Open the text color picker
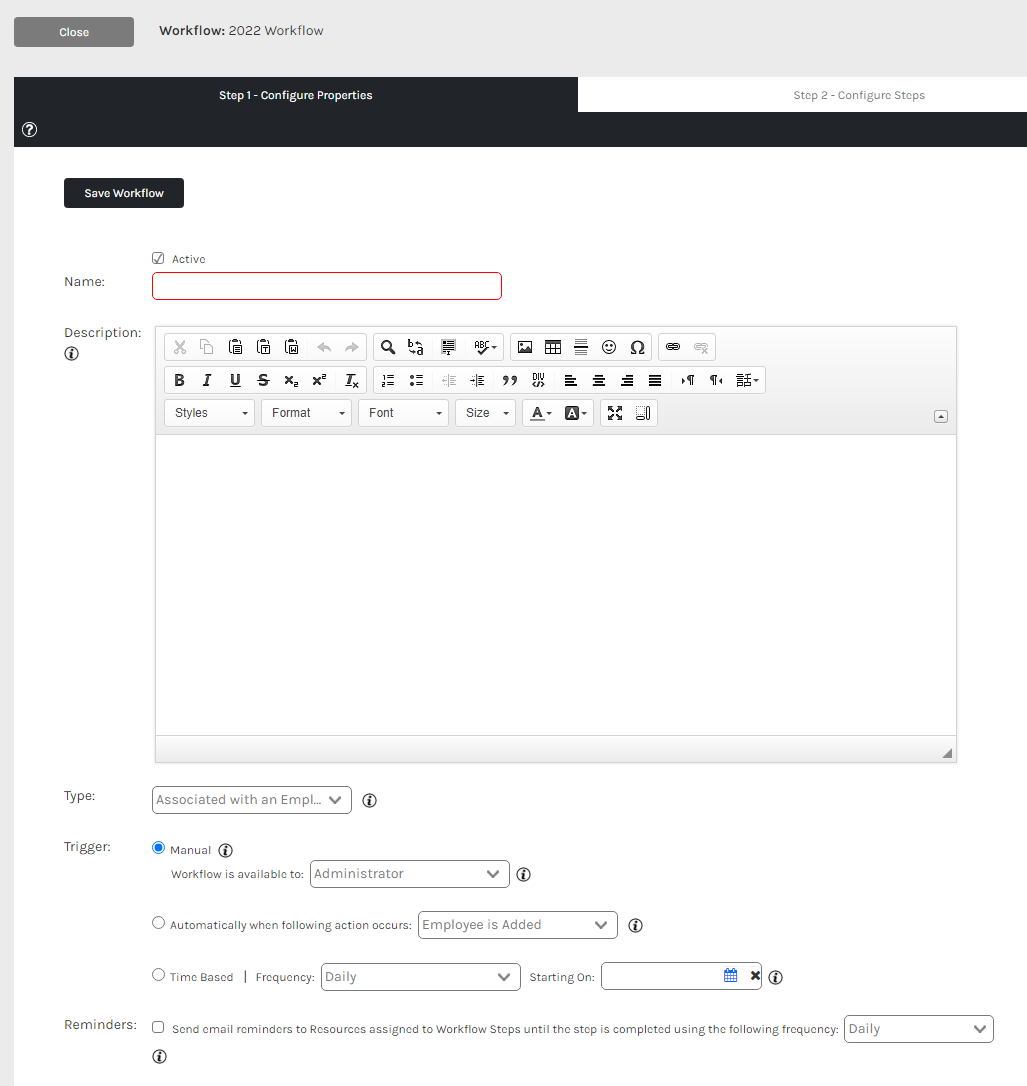The height and width of the screenshot is (1086, 1027). click(541, 413)
